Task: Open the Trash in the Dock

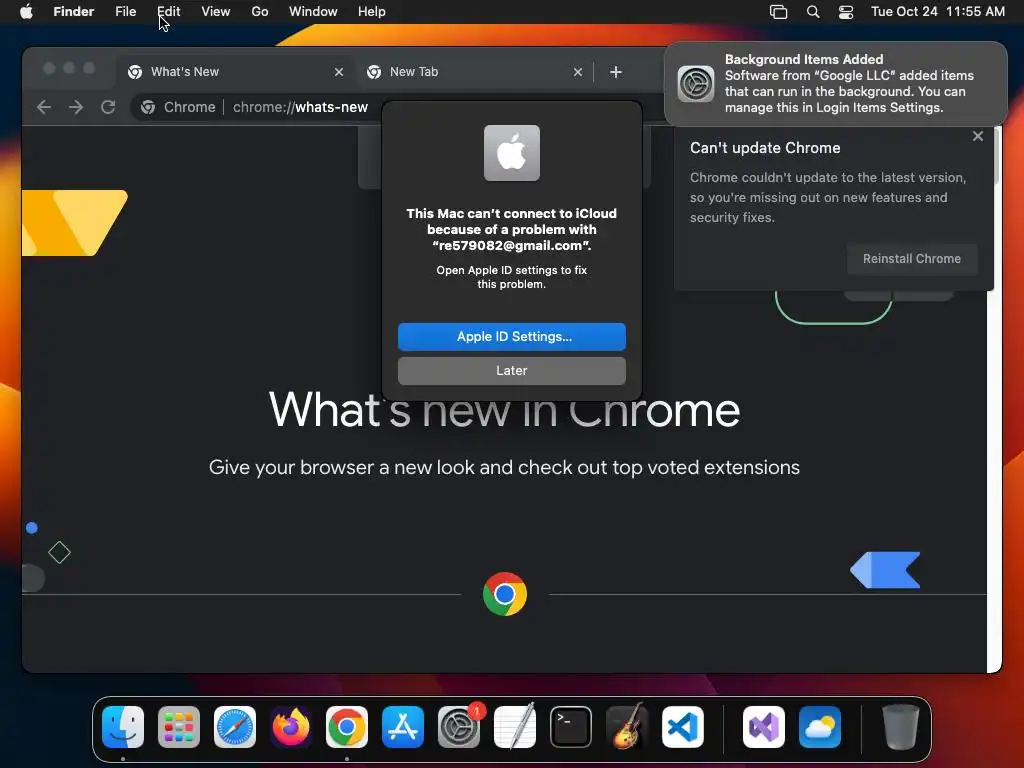Action: pos(901,727)
